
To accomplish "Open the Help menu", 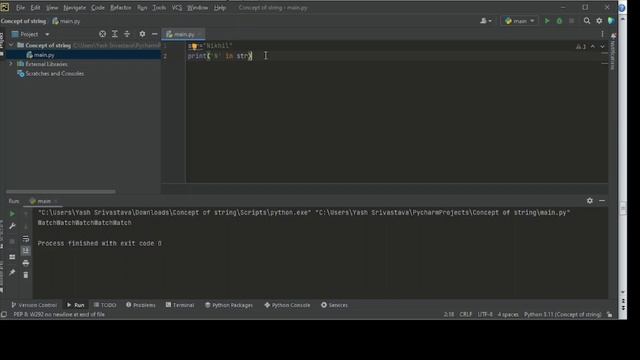I will [x=220, y=7].
